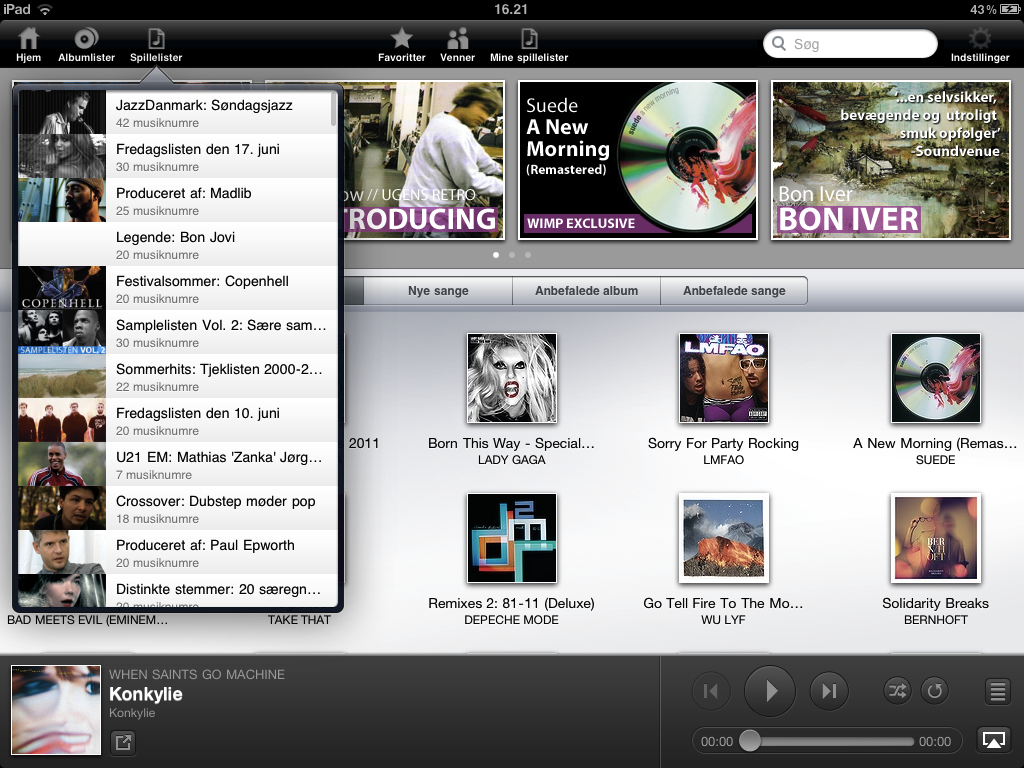
Task: Open Albumlister from the top bar
Action: (86, 45)
